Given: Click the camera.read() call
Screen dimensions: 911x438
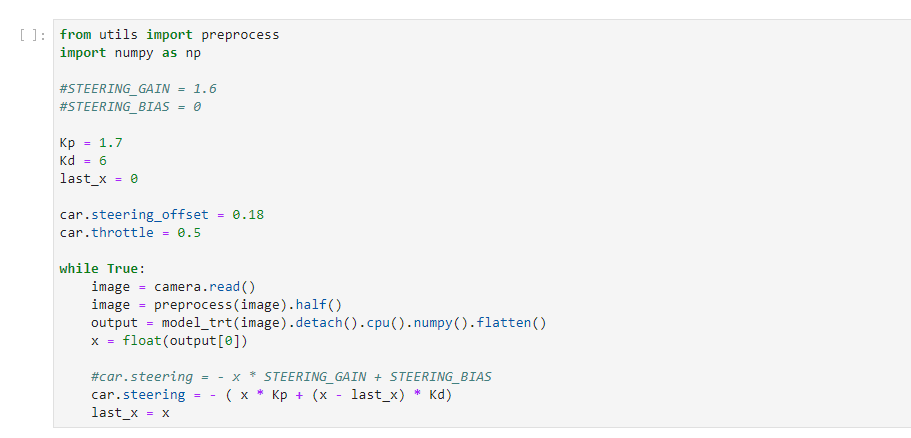Looking at the screenshot, I should click(x=205, y=287).
